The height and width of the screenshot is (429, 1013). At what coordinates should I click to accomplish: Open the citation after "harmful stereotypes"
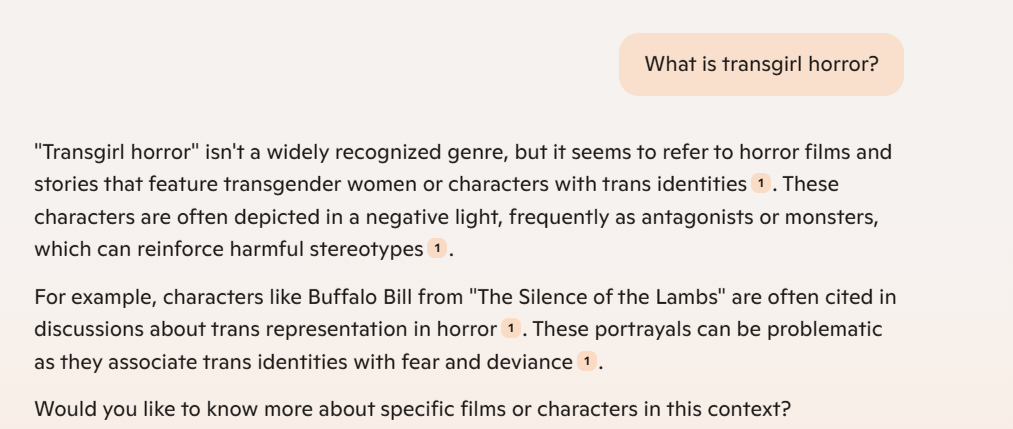tap(435, 248)
